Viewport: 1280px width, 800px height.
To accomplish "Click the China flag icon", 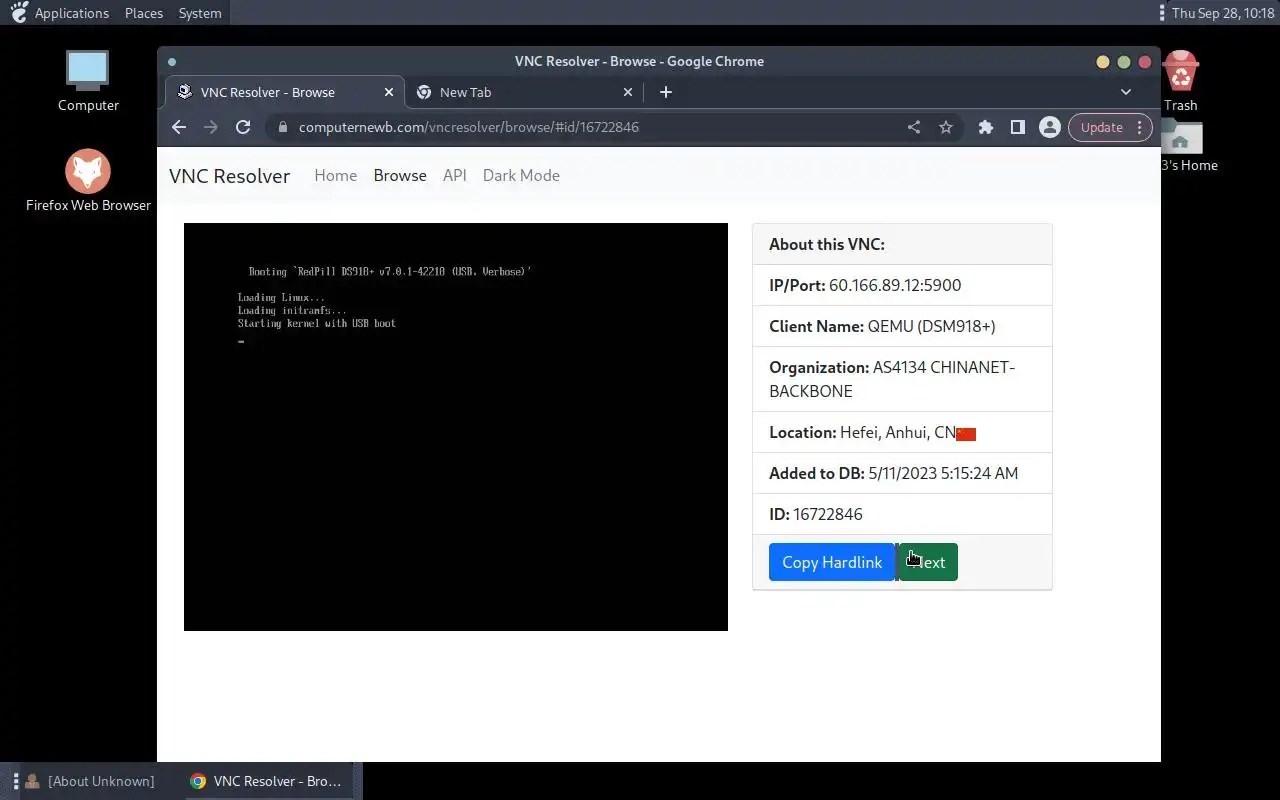I will click(x=966, y=434).
